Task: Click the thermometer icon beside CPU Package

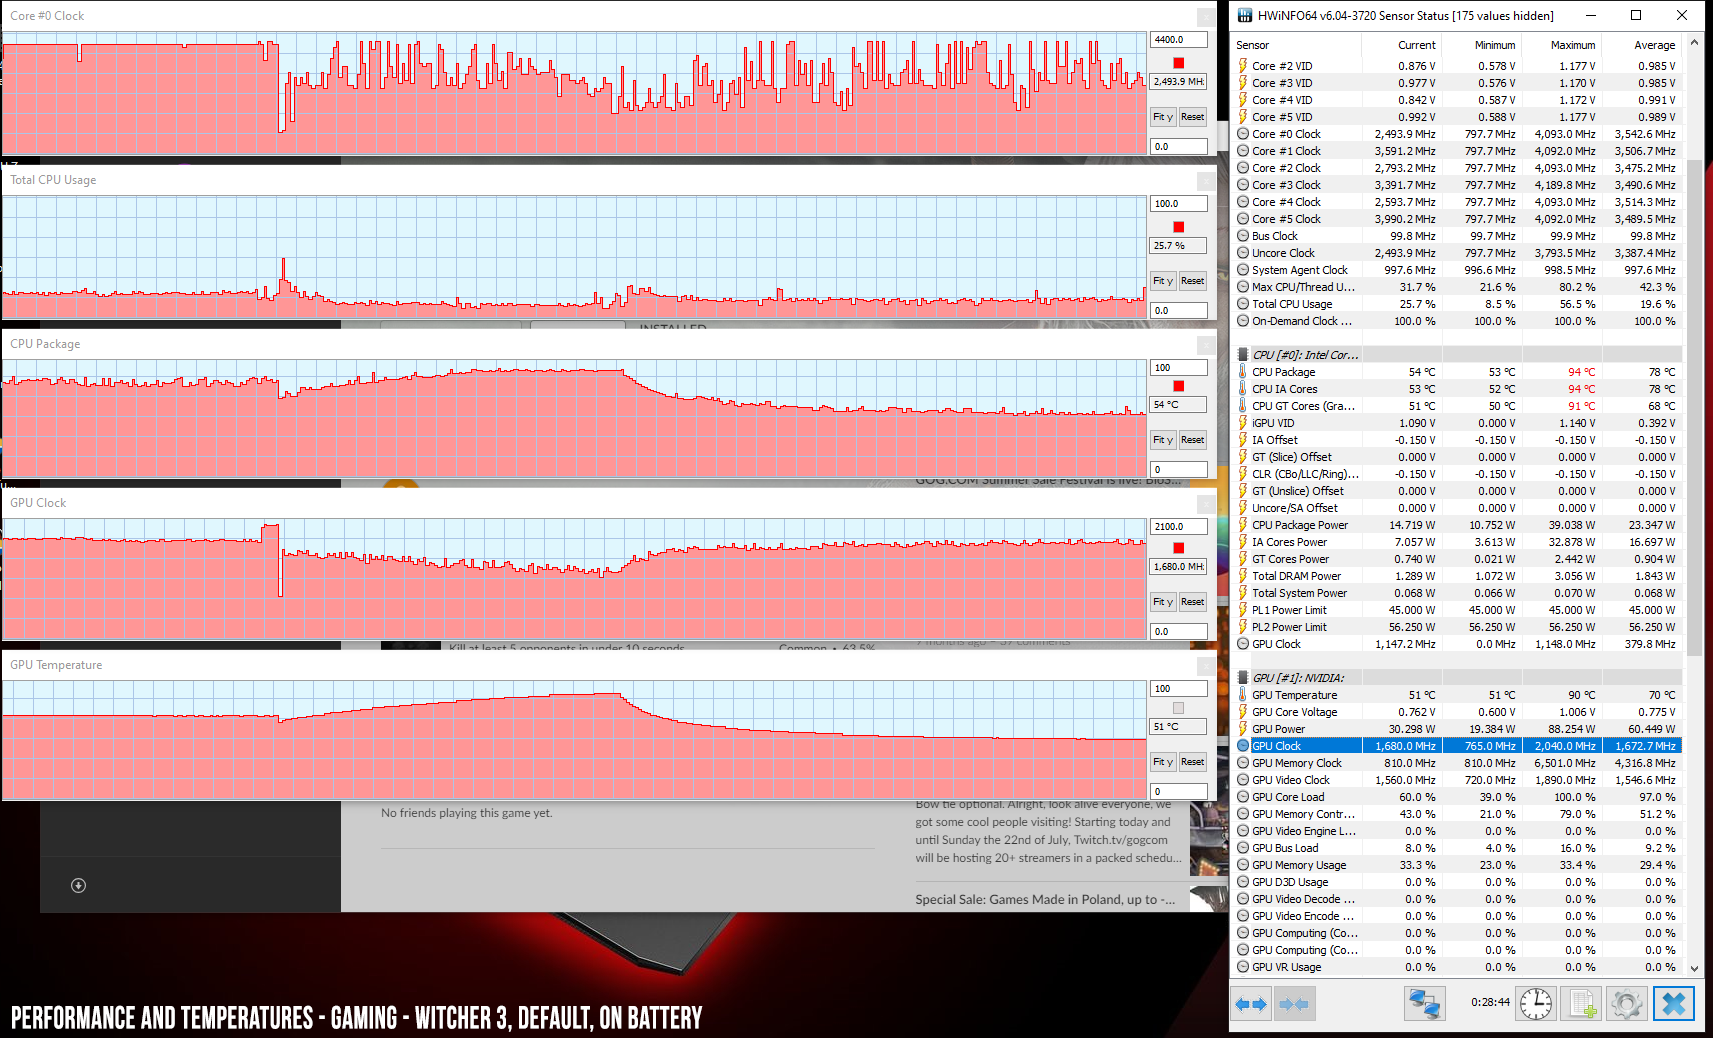Action: [1243, 372]
